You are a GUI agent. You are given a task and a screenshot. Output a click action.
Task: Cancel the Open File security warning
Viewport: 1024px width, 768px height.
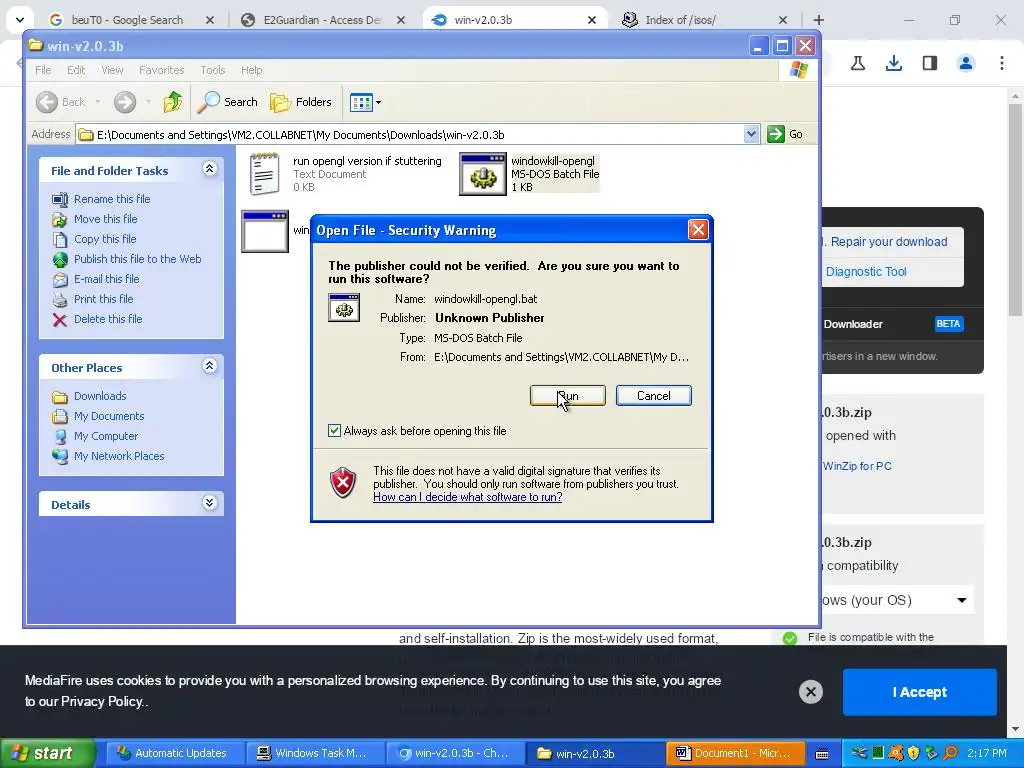pyautogui.click(x=653, y=396)
